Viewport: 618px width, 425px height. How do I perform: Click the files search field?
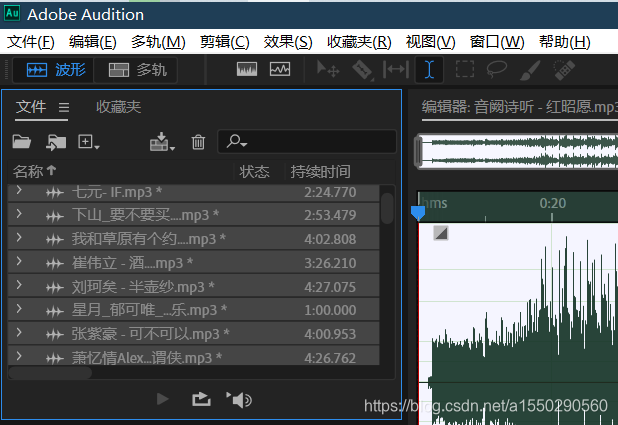pos(307,141)
